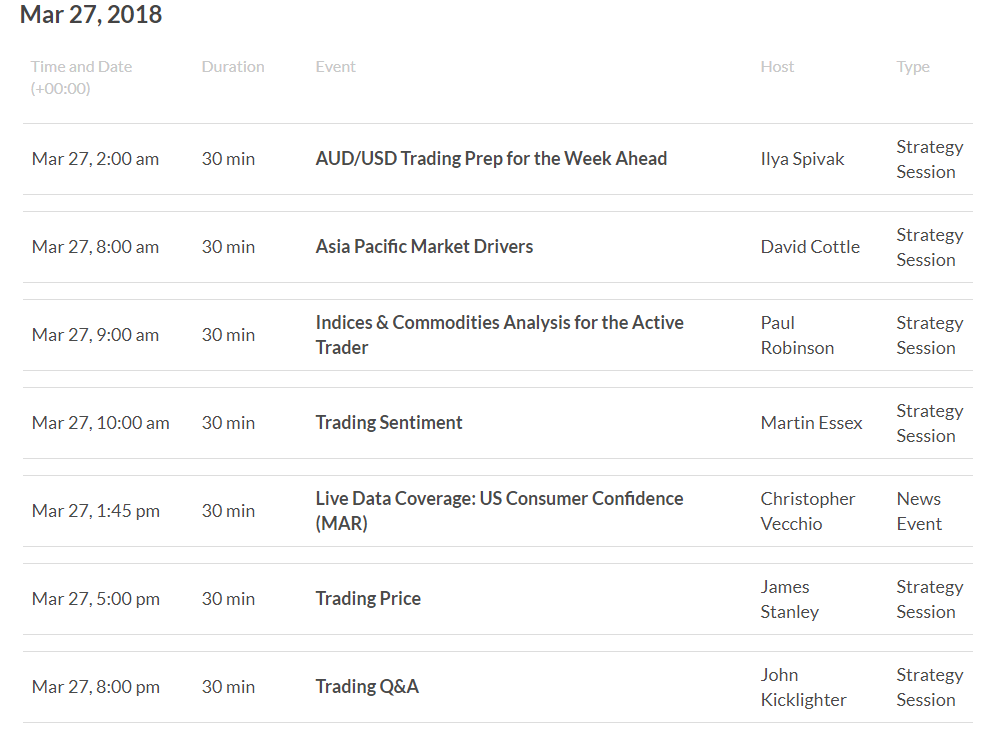986x738 pixels.
Task: Click host name James Stanley
Action: click(x=790, y=599)
